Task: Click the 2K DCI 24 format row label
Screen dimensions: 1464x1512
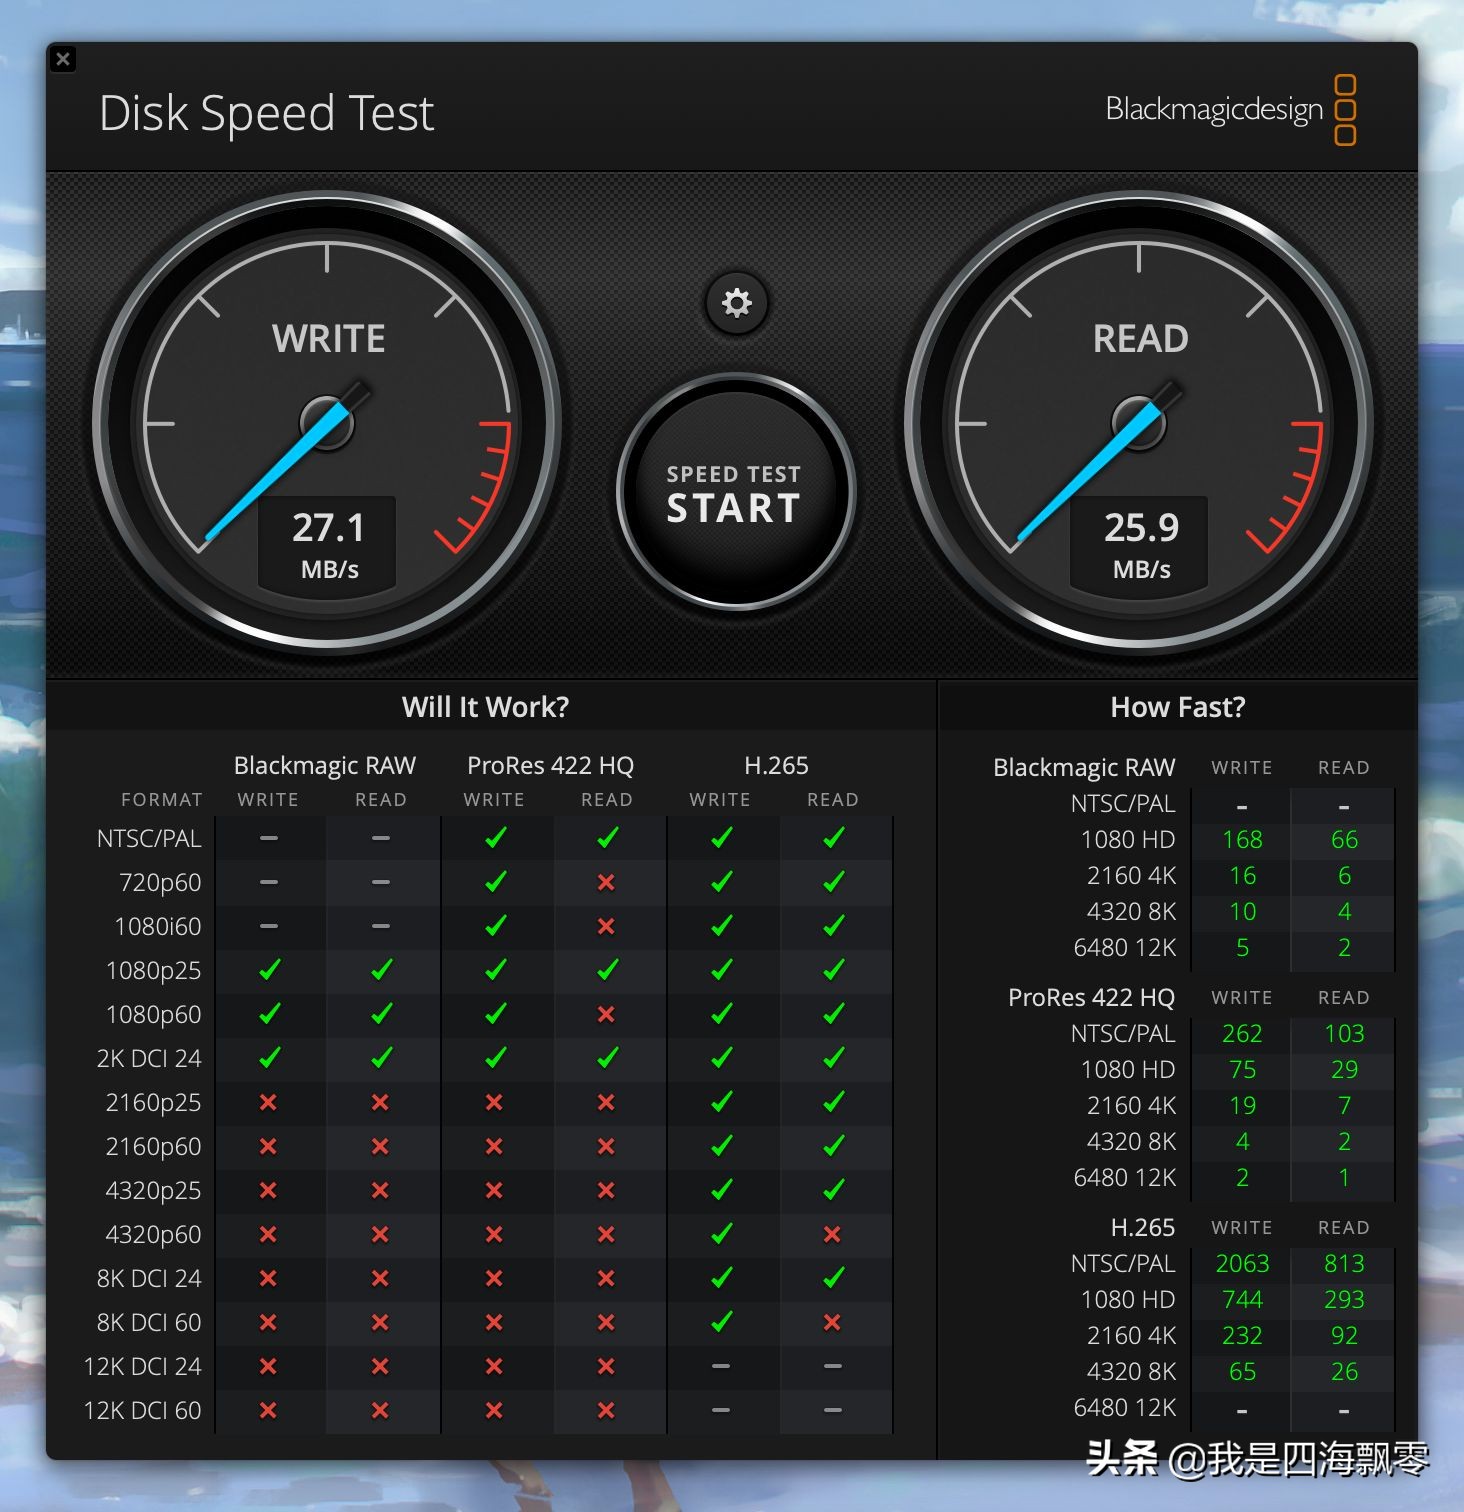Action: 149,1058
